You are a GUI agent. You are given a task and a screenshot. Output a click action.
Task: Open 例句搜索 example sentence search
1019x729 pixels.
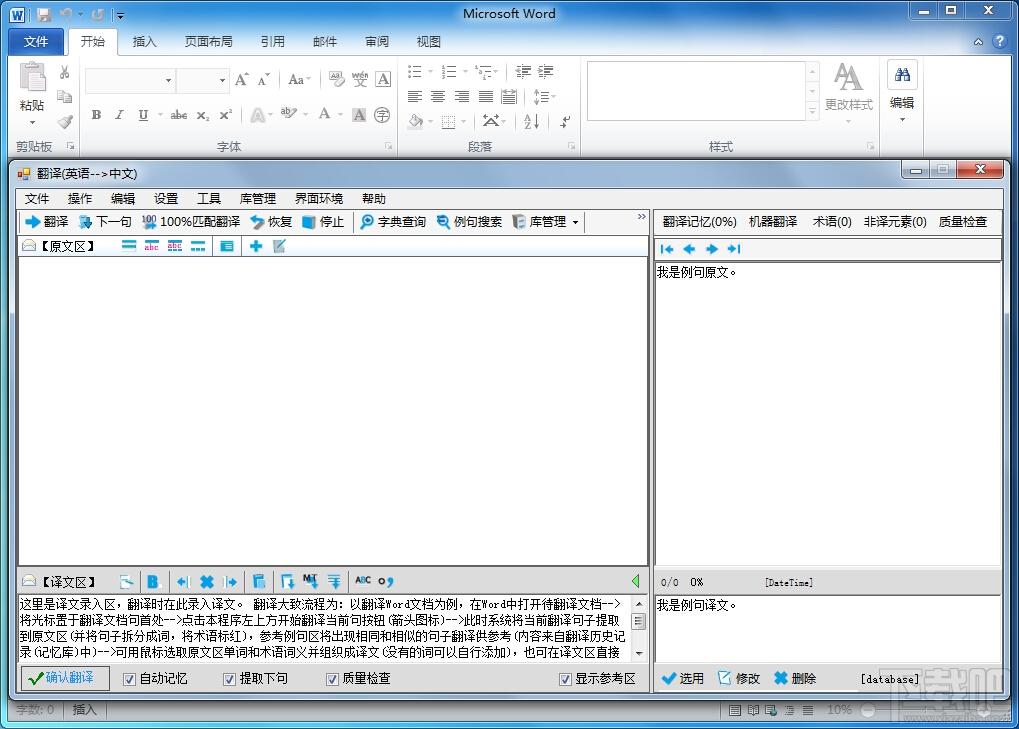pos(469,222)
